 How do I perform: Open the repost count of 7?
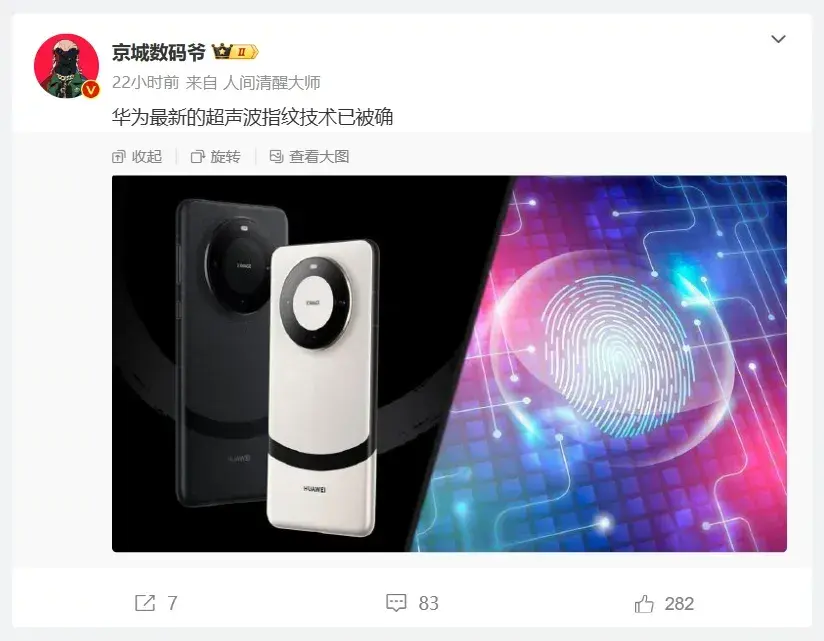[x=172, y=603]
